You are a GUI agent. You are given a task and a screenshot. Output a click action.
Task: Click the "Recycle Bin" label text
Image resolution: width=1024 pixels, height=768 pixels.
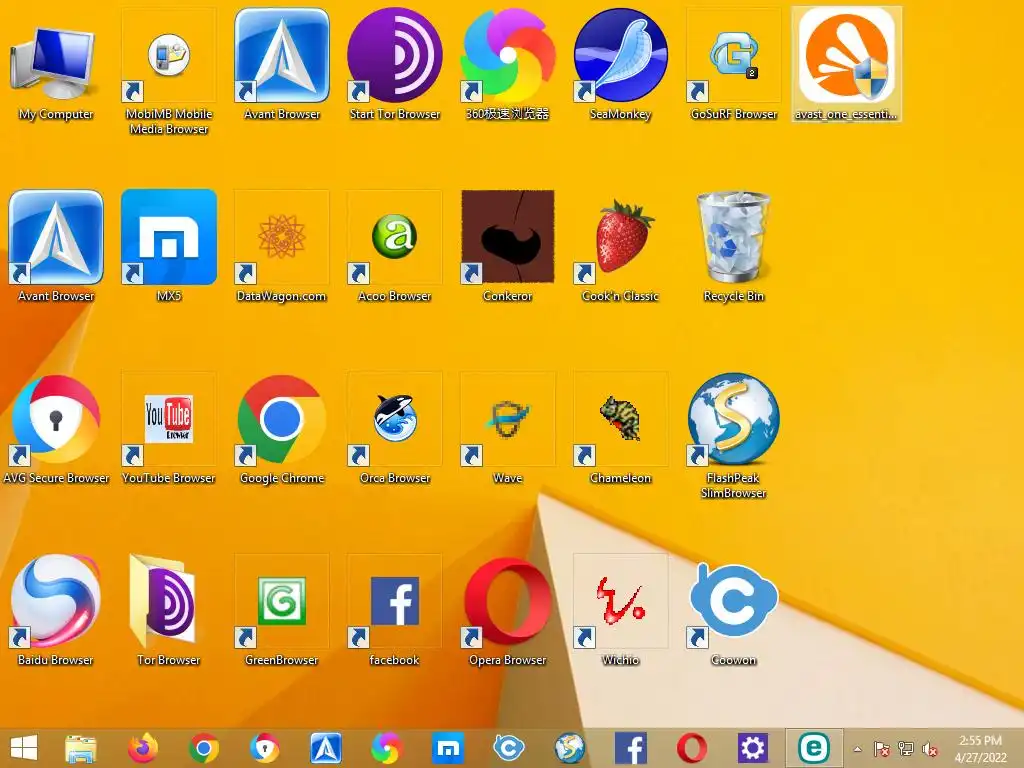[733, 296]
